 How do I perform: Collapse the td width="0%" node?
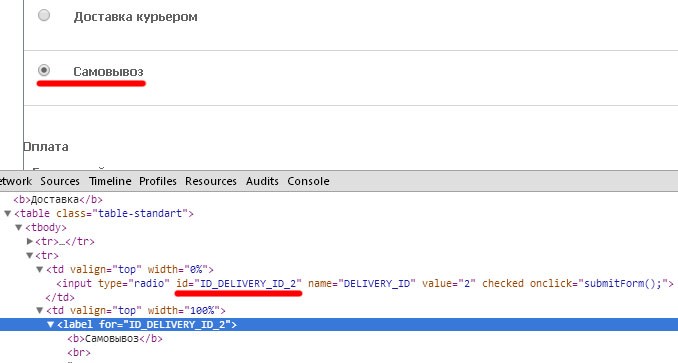coord(40,270)
